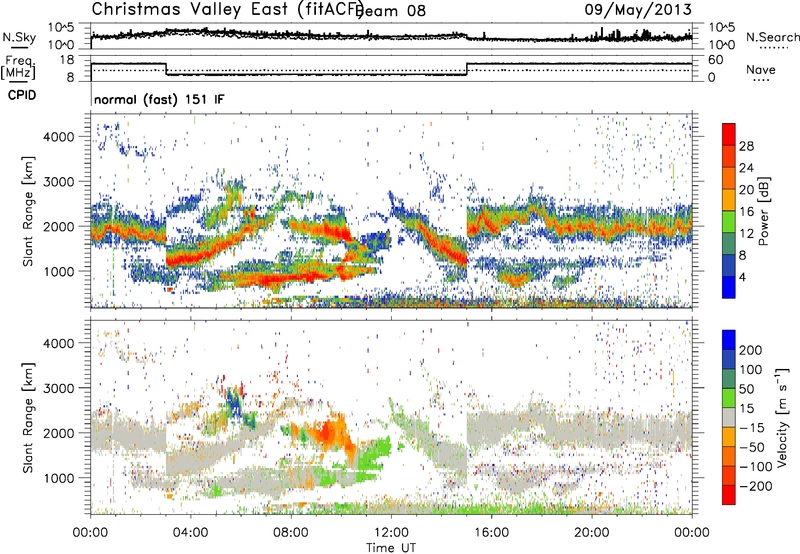The width and height of the screenshot is (800, 554).
Task: Click the "CPID" row label
Action: [22, 95]
